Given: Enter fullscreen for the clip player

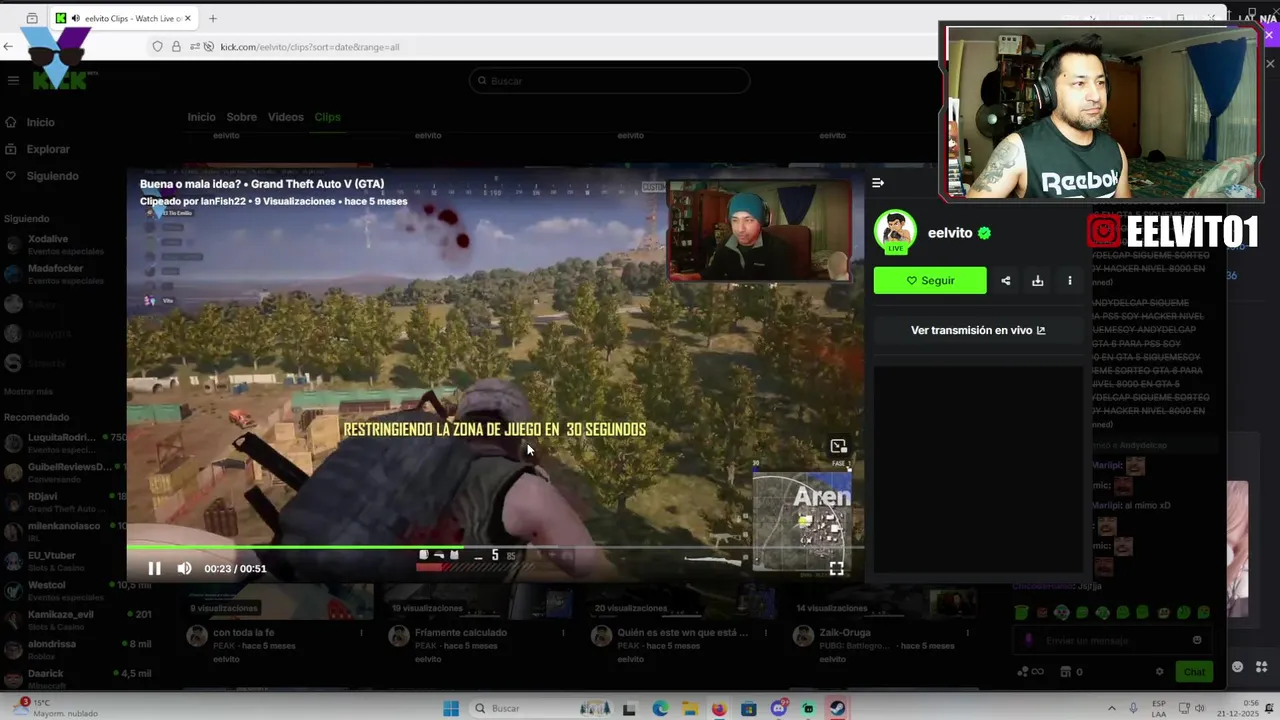Looking at the screenshot, I should click(x=836, y=568).
